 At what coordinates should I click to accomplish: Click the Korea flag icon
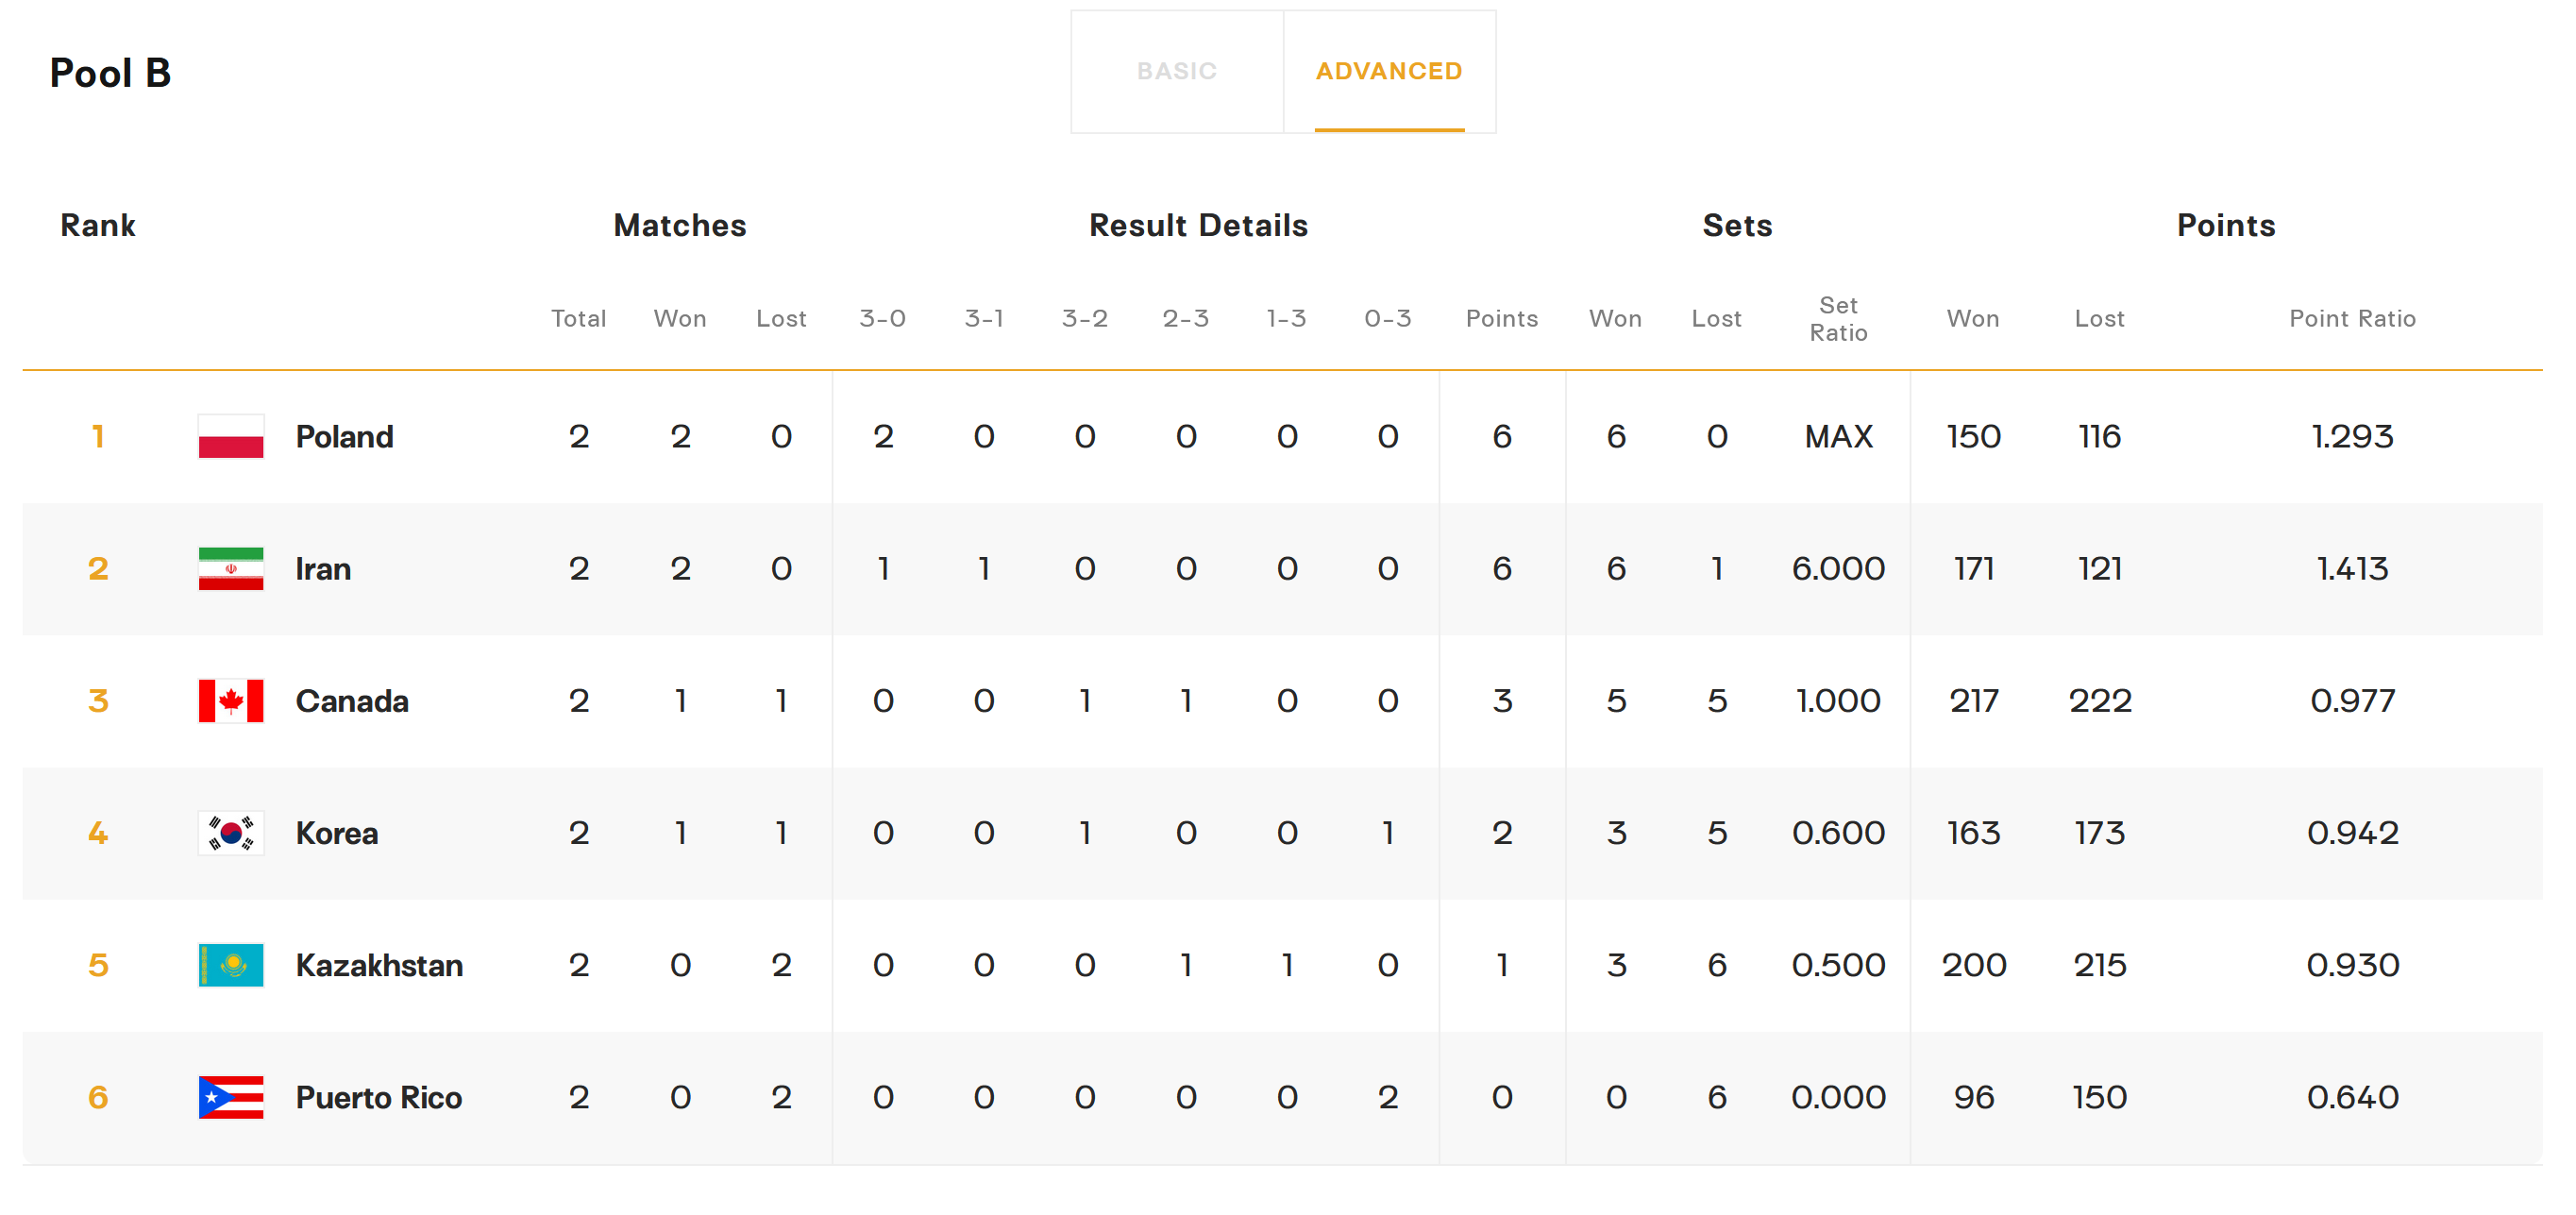point(231,833)
